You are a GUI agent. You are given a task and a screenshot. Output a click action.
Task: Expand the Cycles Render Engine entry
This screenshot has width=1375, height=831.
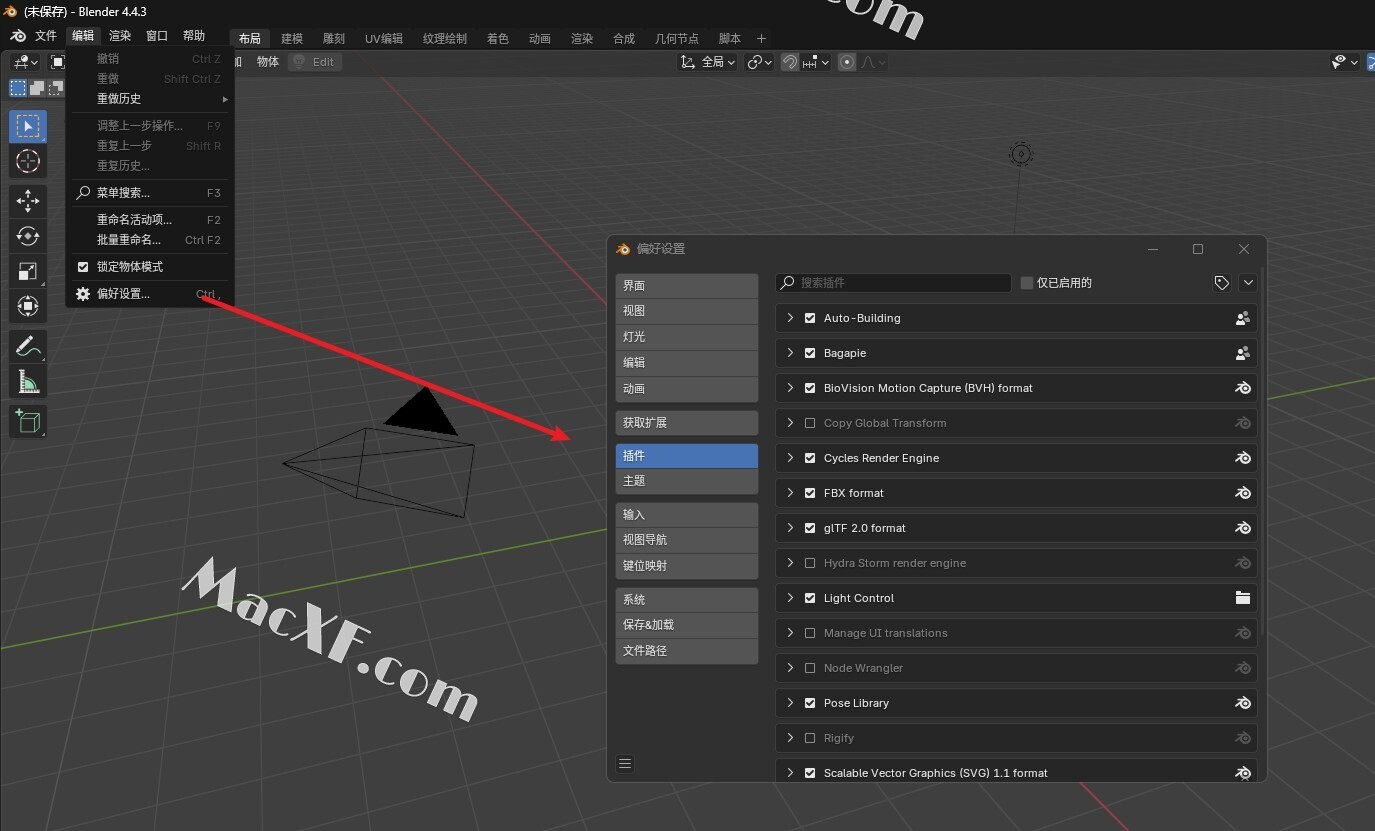(x=790, y=458)
